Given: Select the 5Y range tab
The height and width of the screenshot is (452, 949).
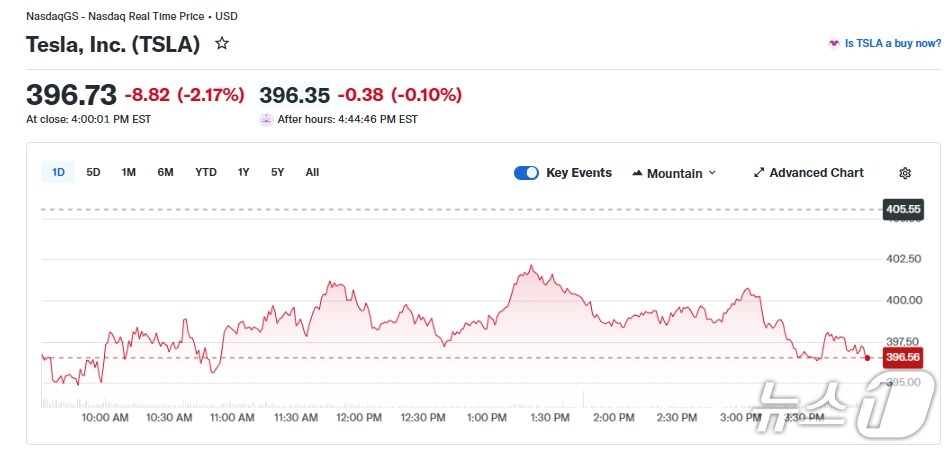Looking at the screenshot, I should [277, 172].
